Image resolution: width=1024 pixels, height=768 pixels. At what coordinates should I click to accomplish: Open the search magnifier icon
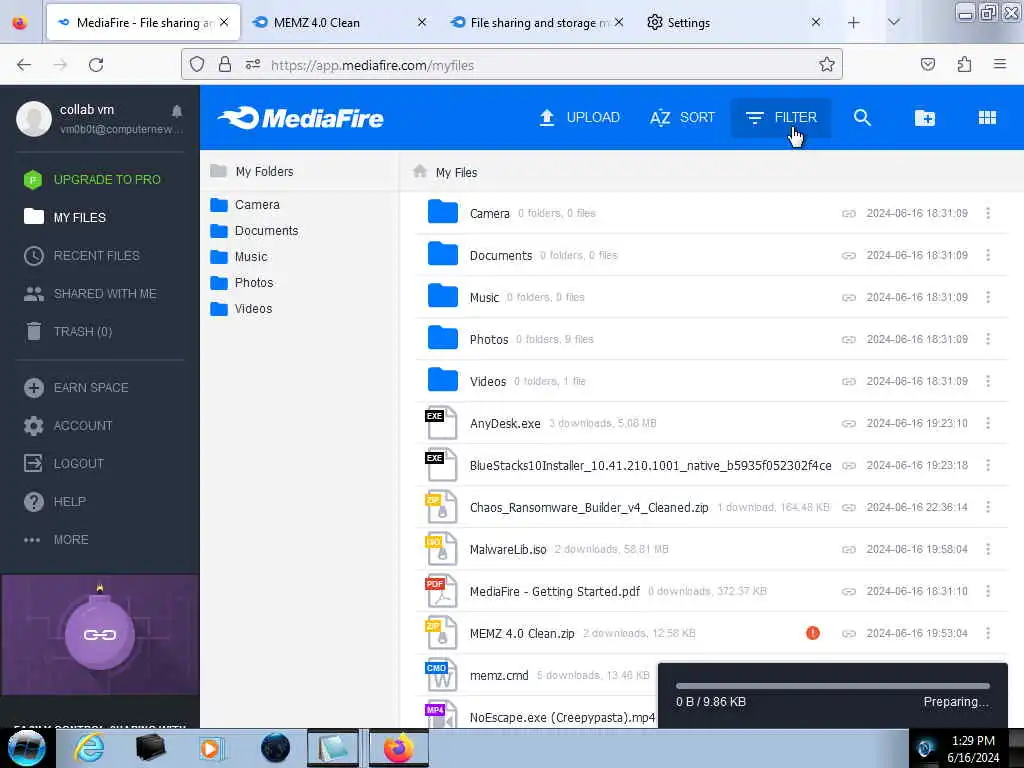click(862, 118)
